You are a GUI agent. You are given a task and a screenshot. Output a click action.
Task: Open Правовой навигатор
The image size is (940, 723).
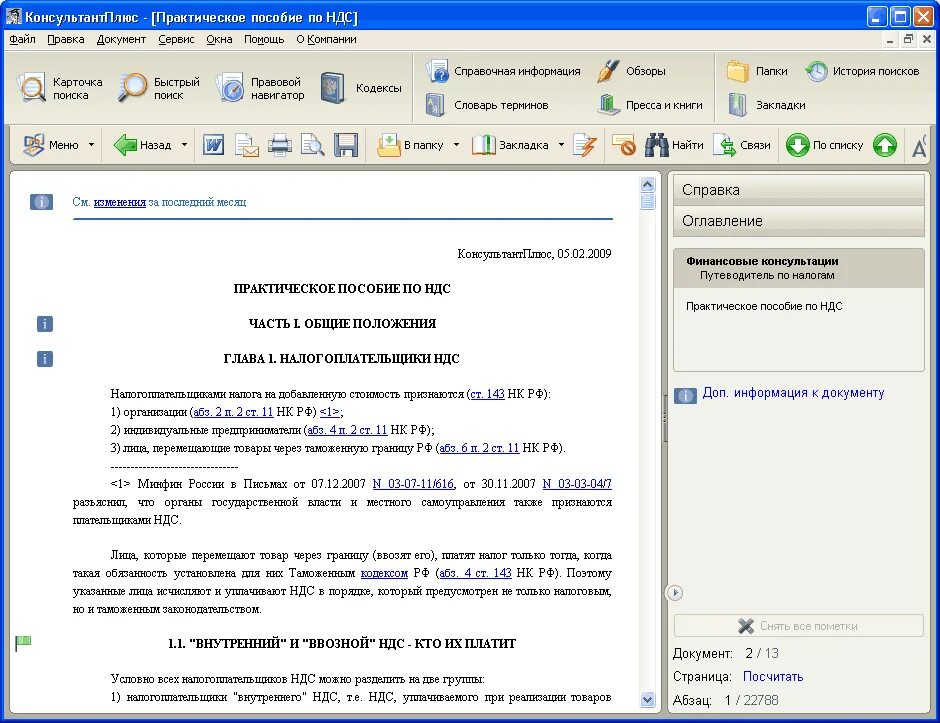(260, 88)
